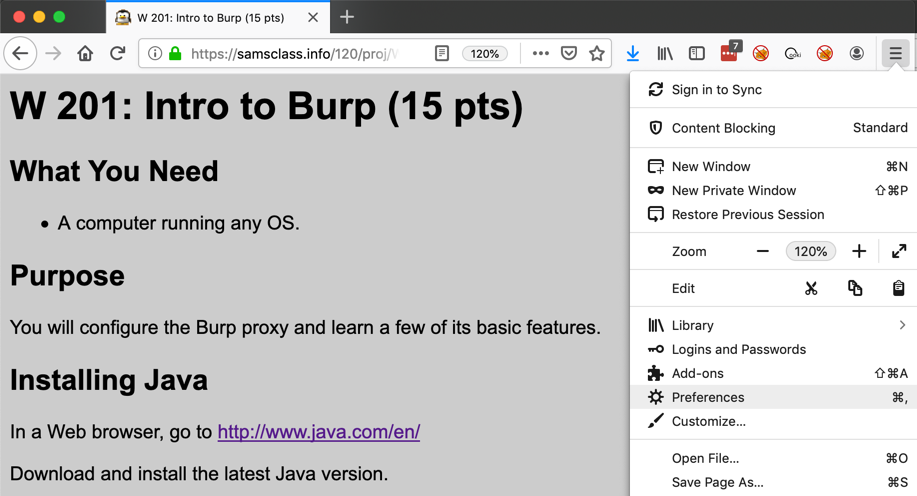The image size is (917, 496).
Task: Toggle Reader View icon in address bar
Action: click(442, 54)
